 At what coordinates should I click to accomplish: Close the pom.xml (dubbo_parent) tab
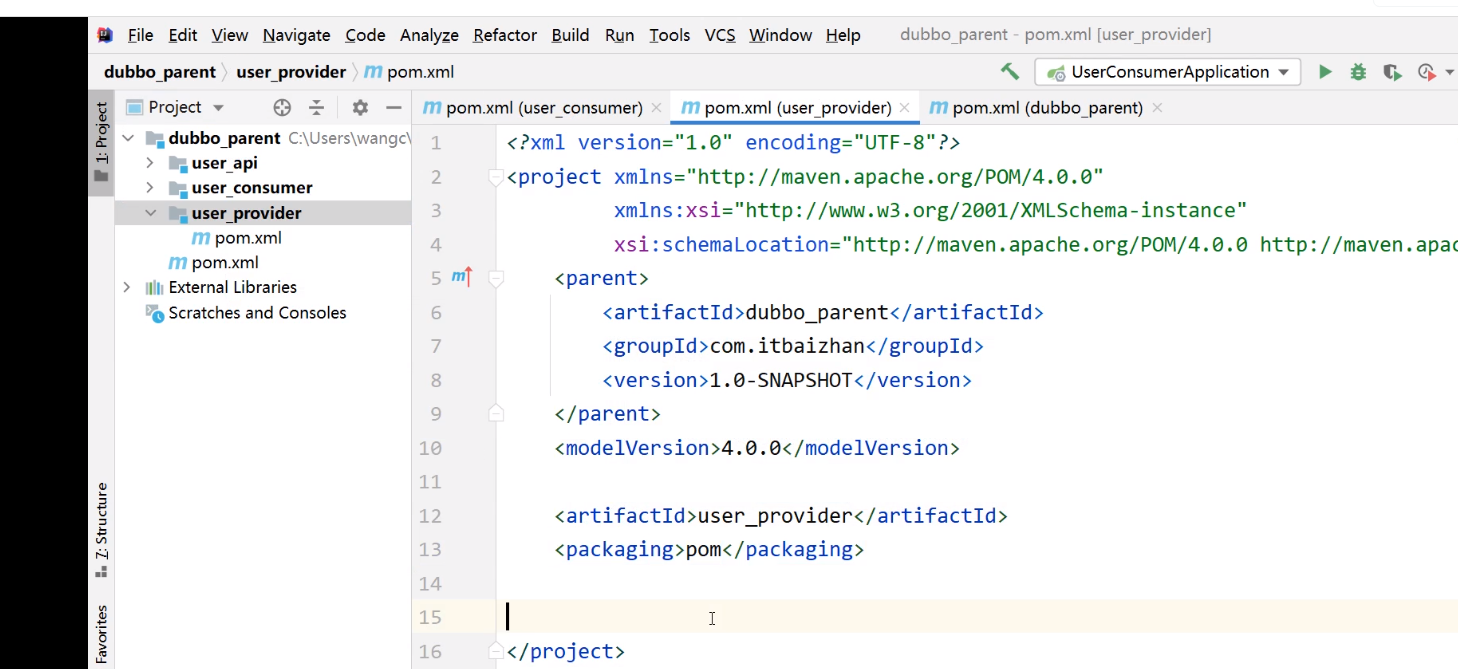coord(1157,107)
